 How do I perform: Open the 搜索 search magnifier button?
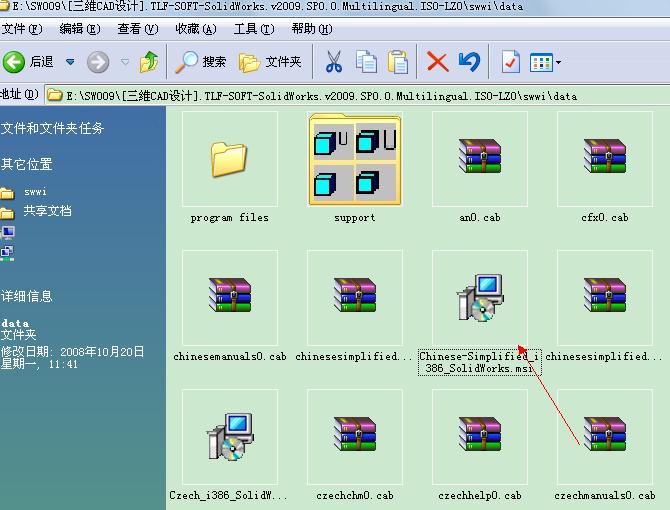click(200, 62)
